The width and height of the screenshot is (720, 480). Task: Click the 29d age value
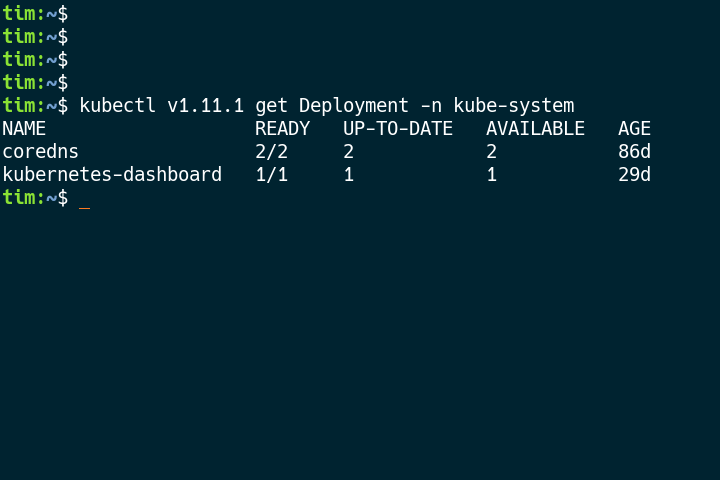click(634, 175)
